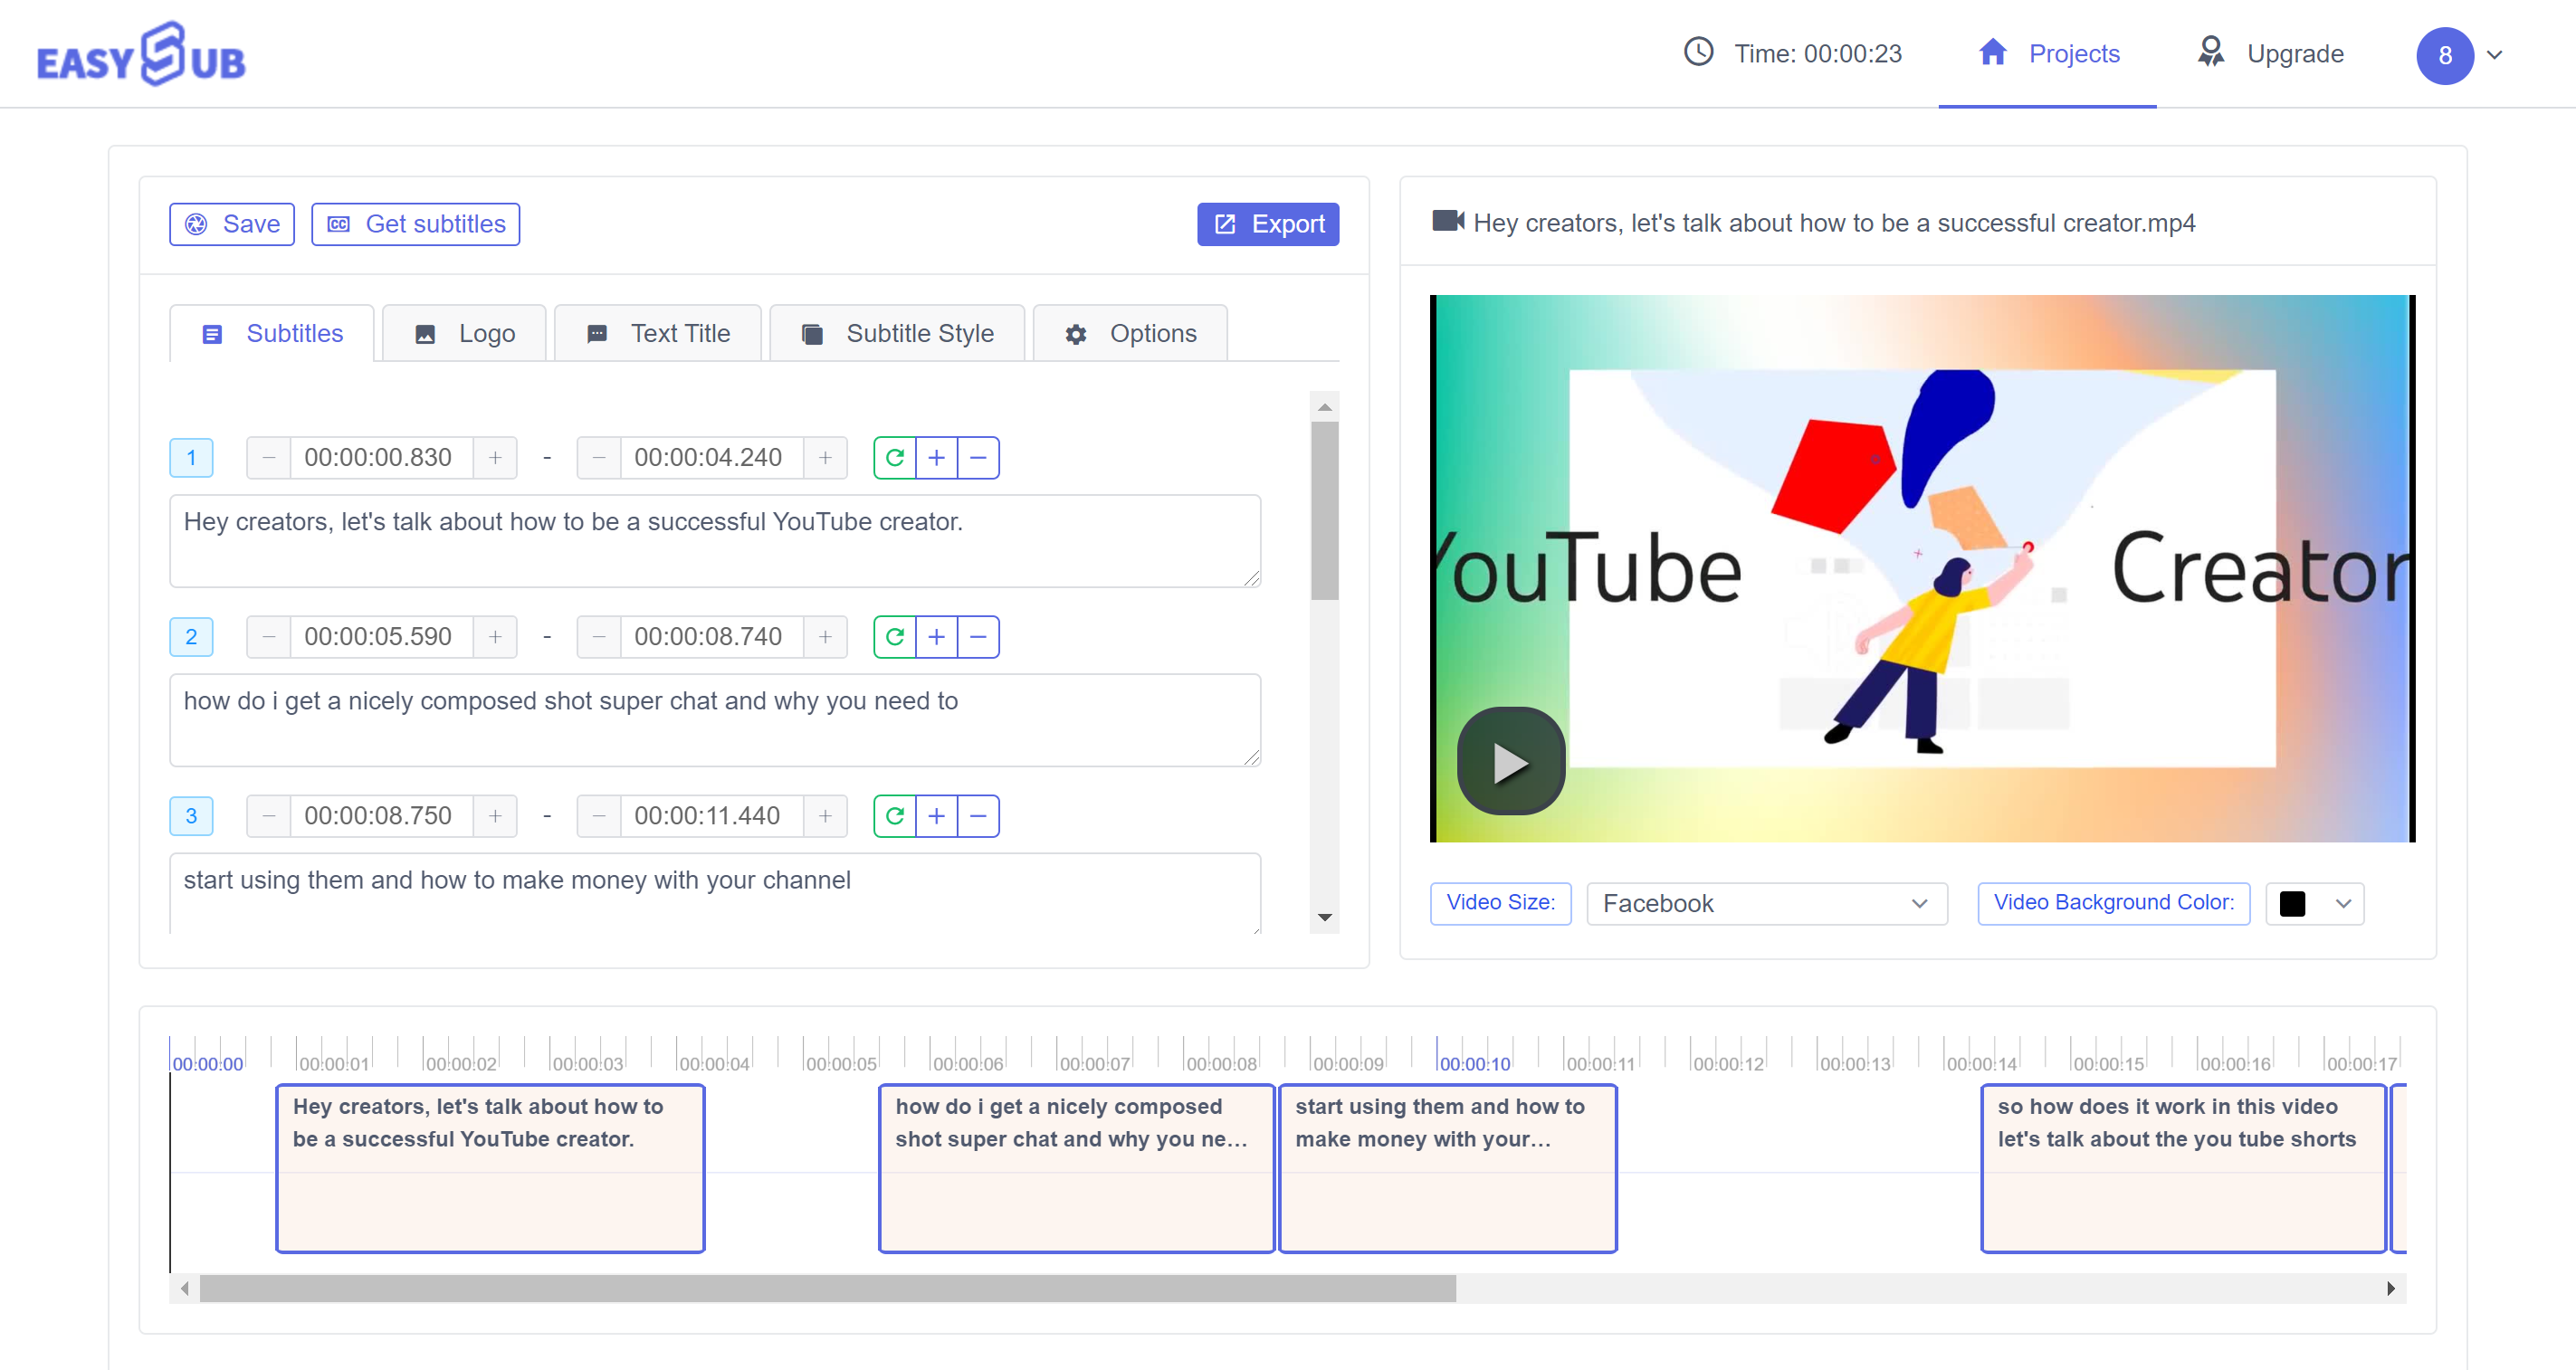Add subtitle after line 1 with plus icon
Image resolution: width=2576 pixels, height=1370 pixels.
936,458
